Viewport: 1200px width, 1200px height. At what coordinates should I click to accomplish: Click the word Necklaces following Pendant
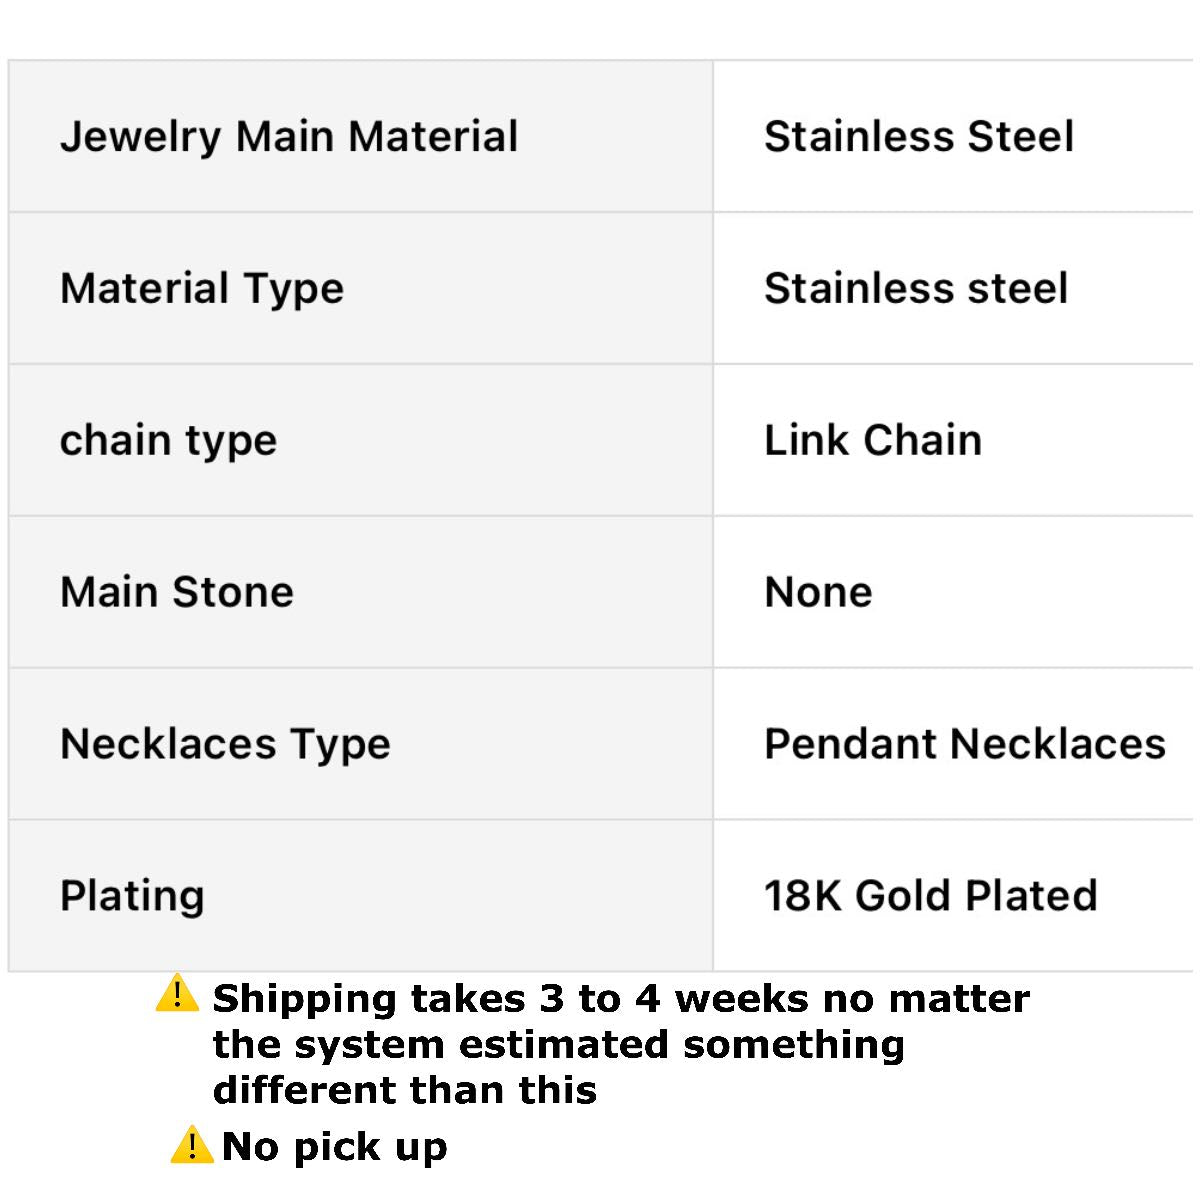pyautogui.click(x=1058, y=744)
